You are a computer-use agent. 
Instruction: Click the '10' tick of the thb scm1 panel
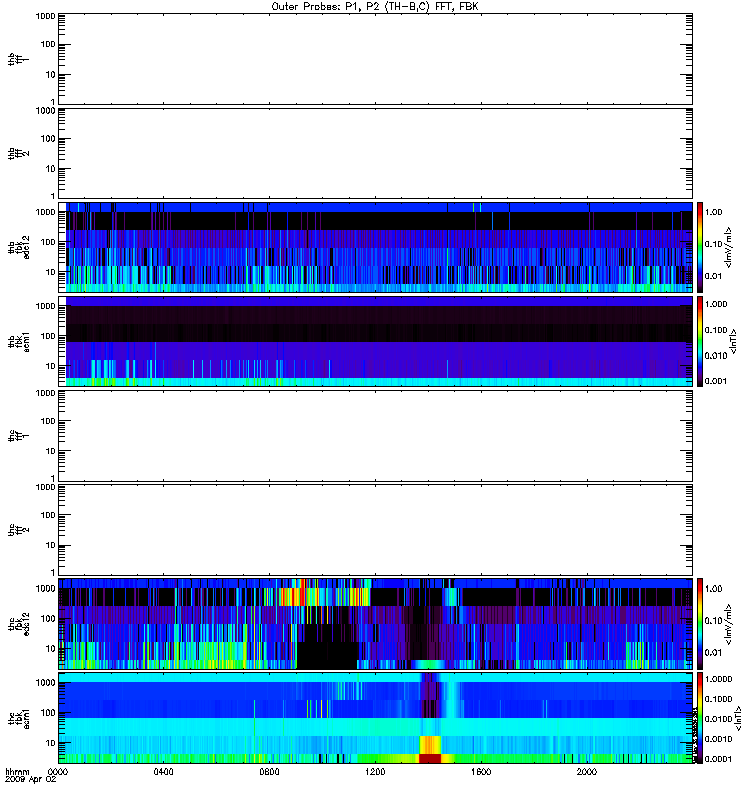tap(51, 366)
